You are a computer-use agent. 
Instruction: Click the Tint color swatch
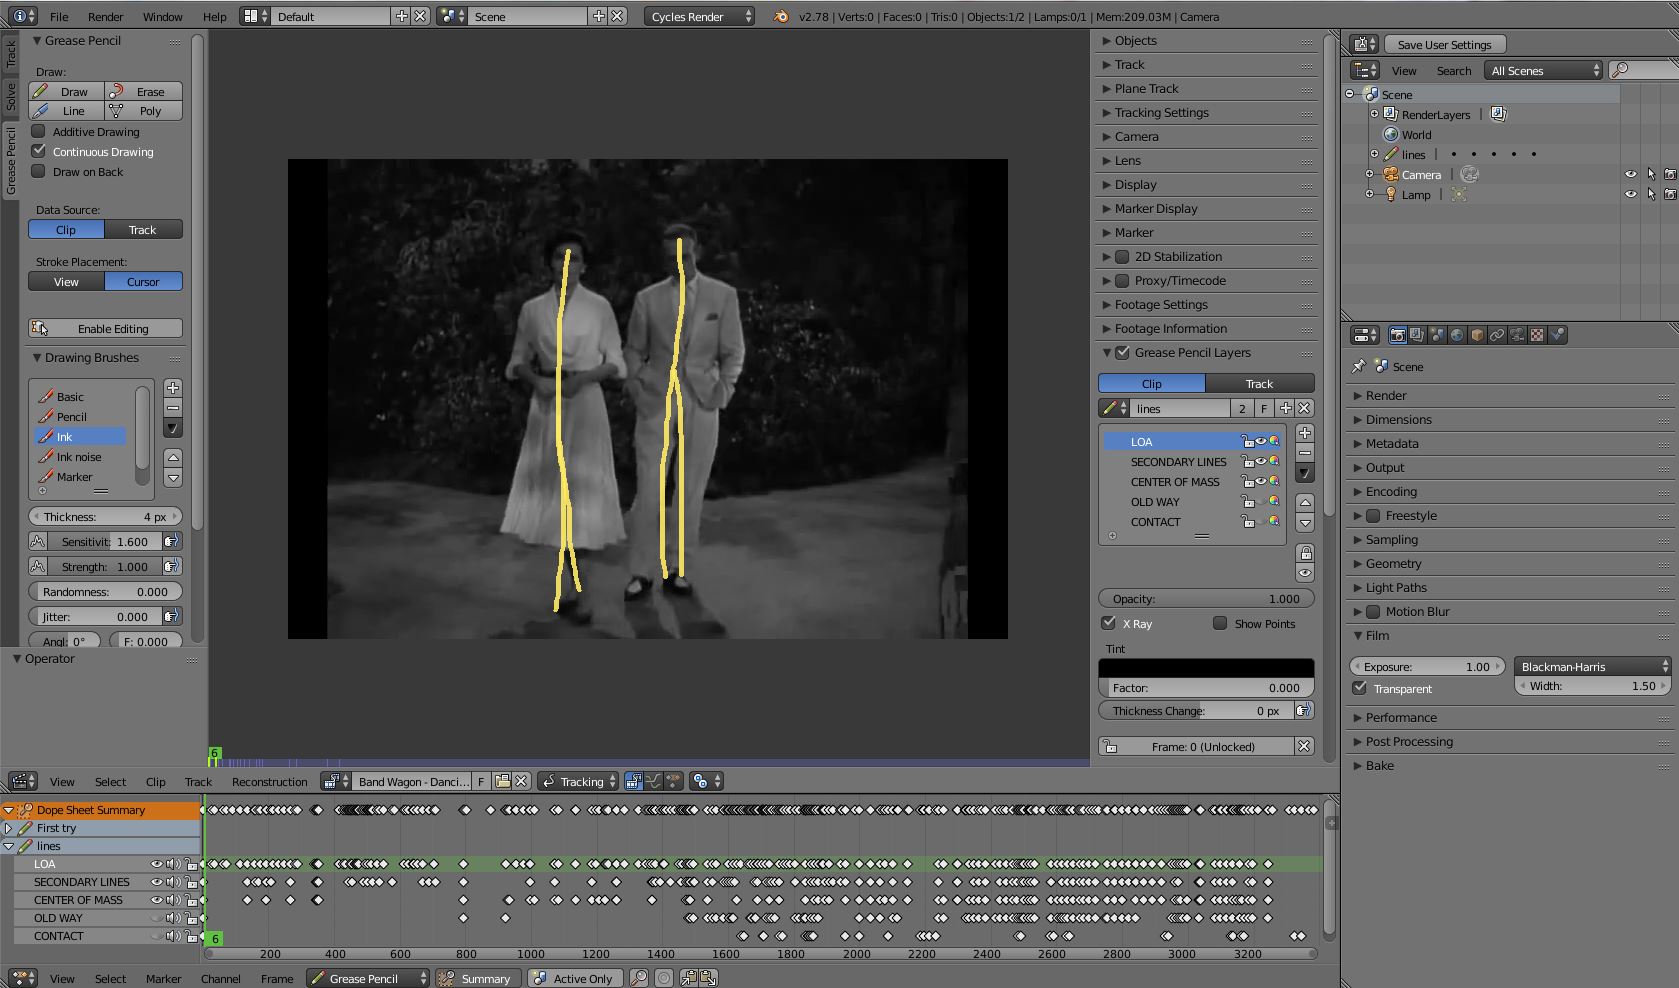pyautogui.click(x=1206, y=667)
